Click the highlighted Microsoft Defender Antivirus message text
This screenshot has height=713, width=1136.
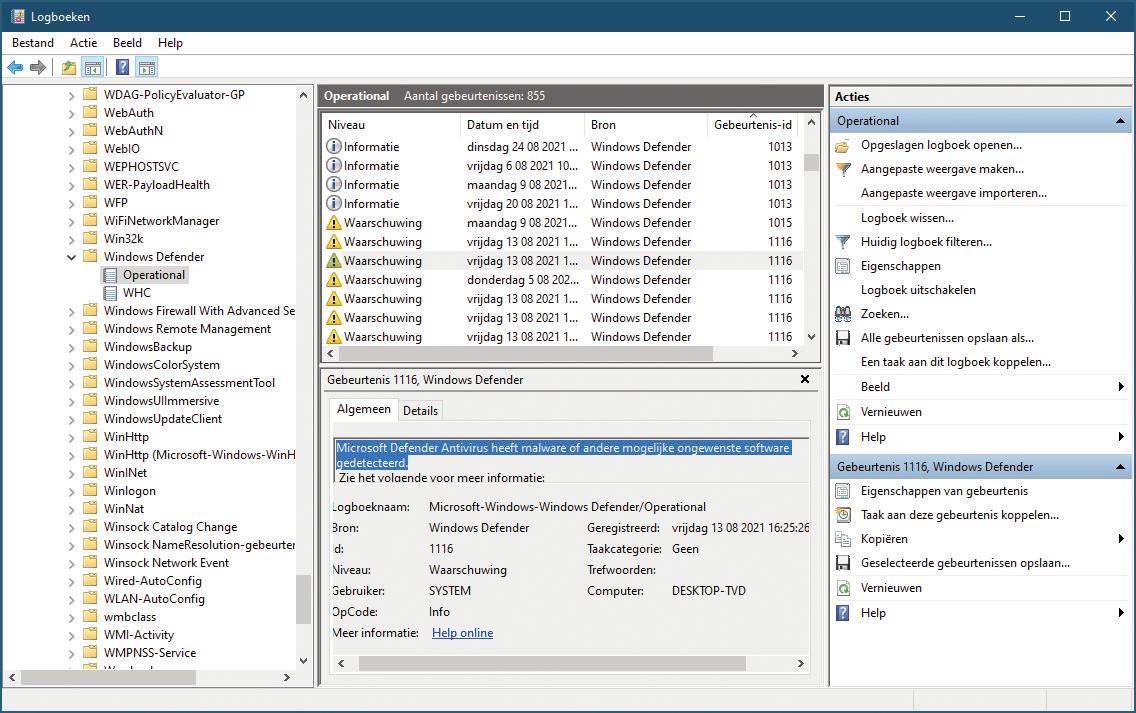coord(563,455)
